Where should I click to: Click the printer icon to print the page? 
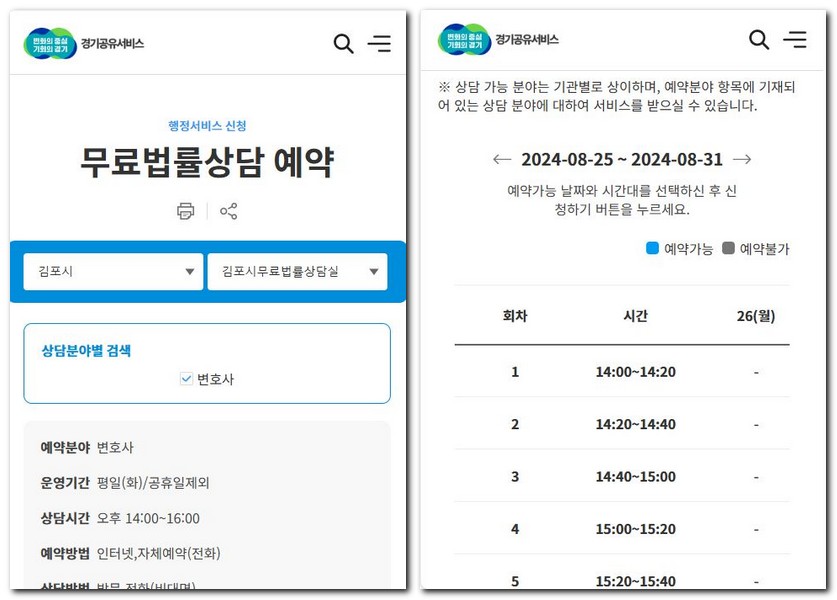point(184,211)
